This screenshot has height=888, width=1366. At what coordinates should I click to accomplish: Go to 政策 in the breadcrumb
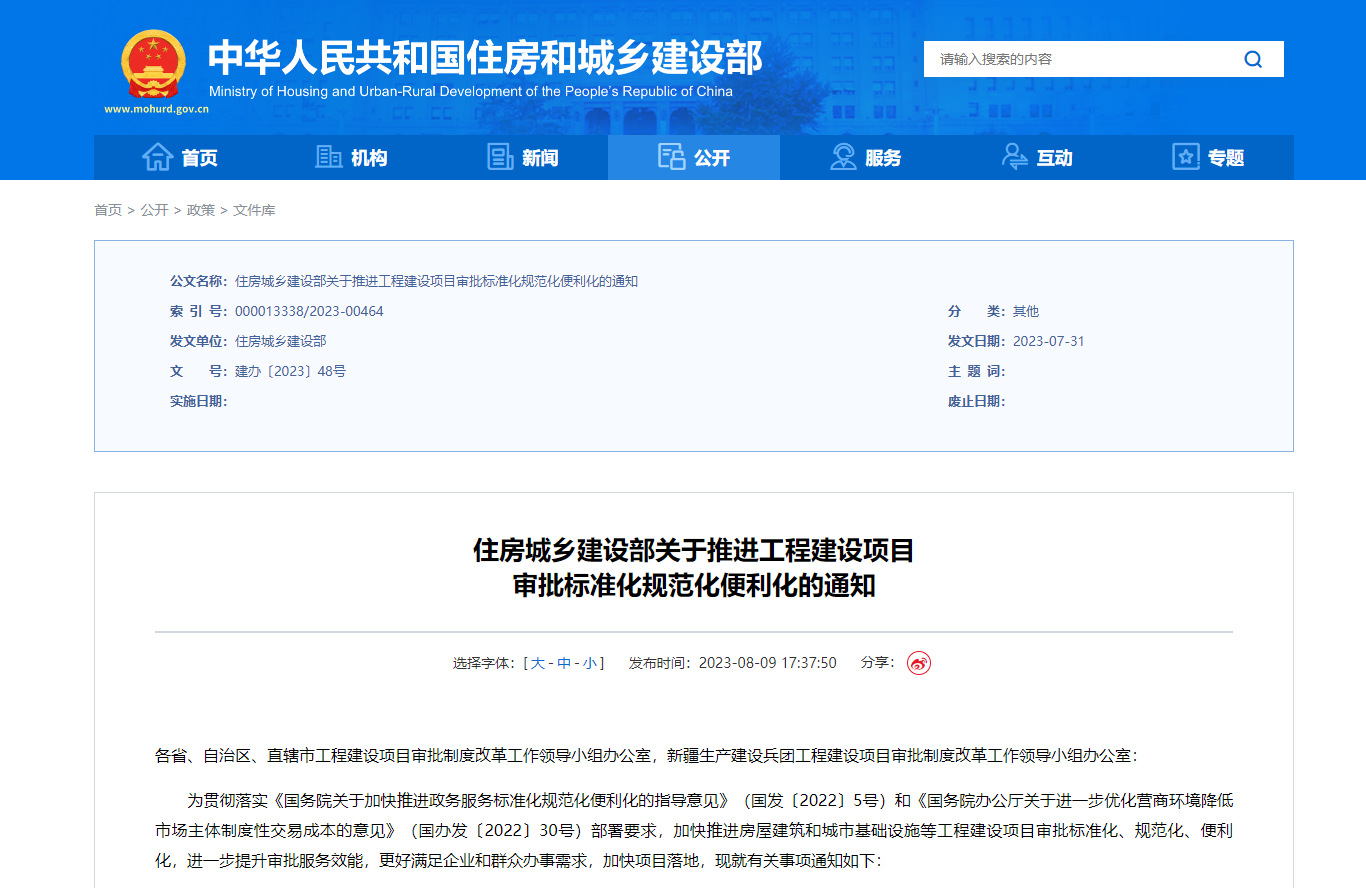click(x=201, y=210)
